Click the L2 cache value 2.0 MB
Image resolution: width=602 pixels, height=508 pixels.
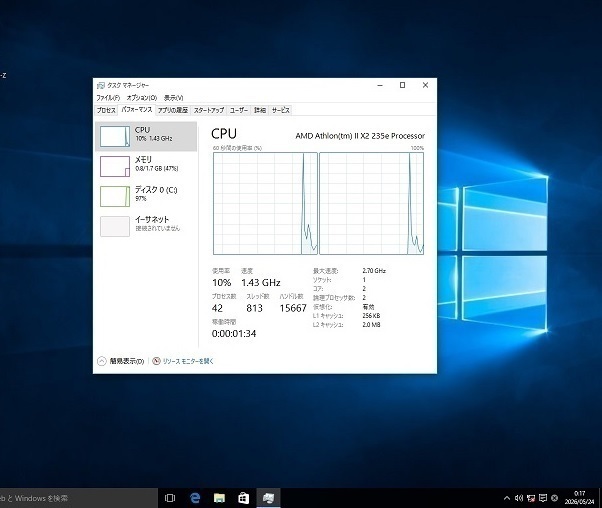point(371,325)
